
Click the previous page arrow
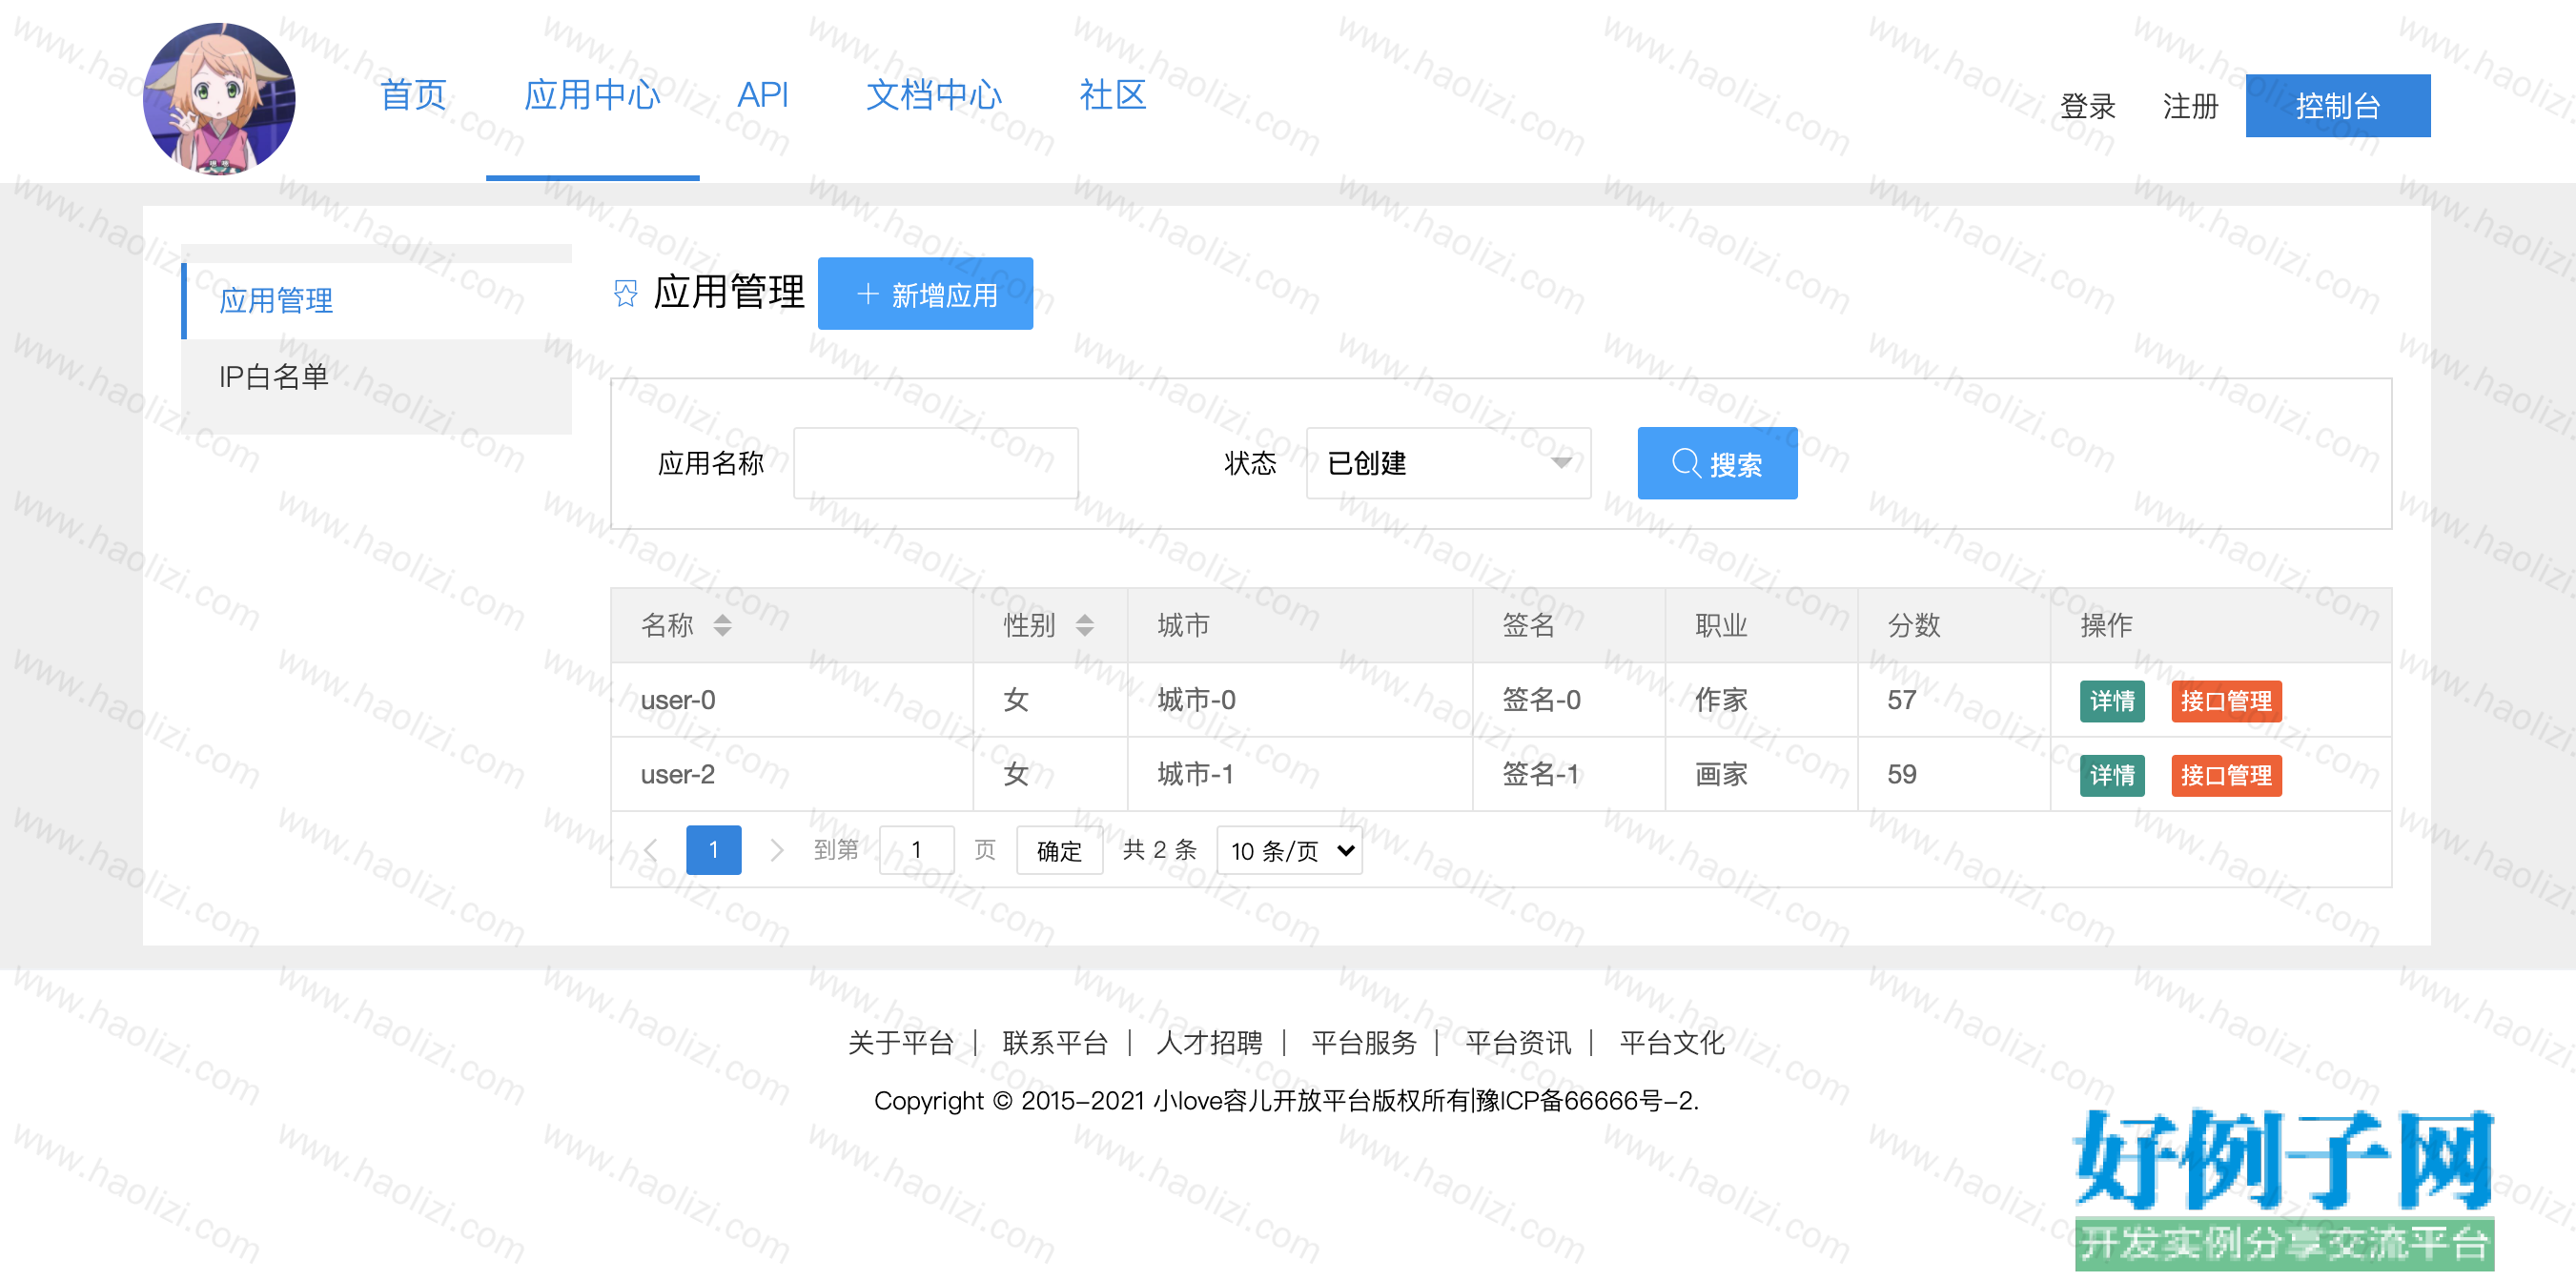[x=651, y=850]
